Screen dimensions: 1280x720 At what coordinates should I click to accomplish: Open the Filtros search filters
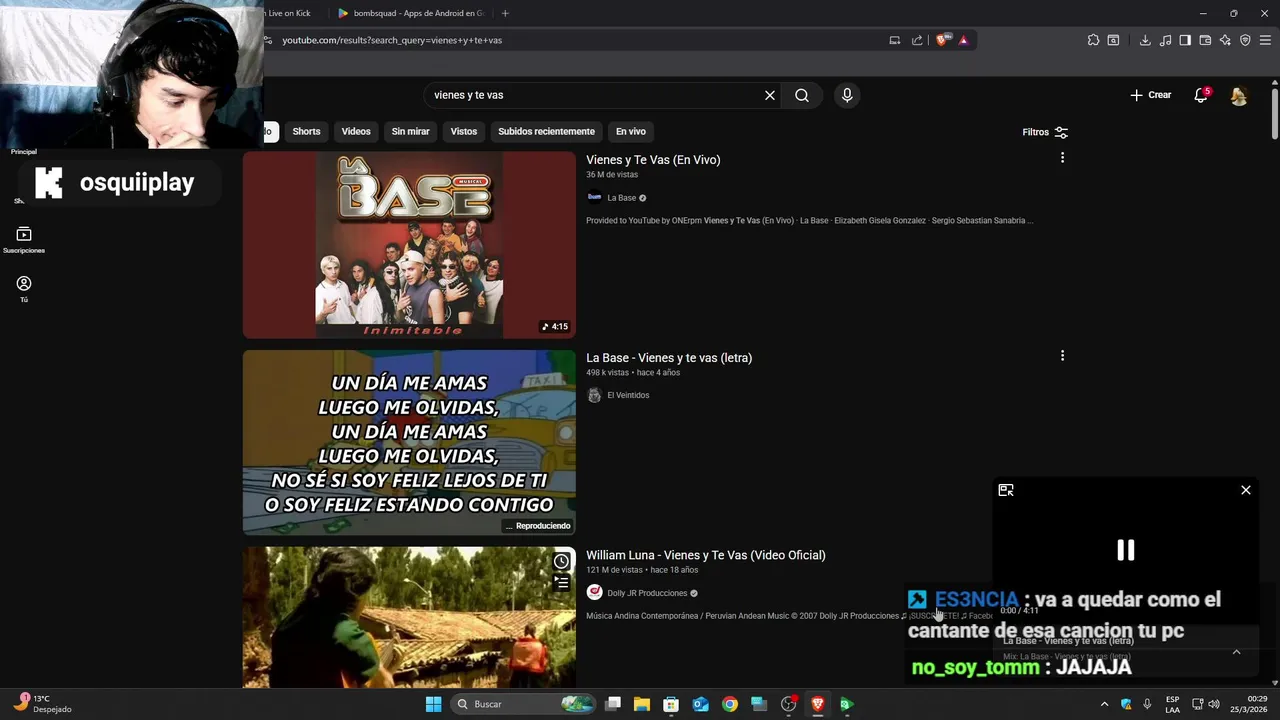pos(1045,132)
